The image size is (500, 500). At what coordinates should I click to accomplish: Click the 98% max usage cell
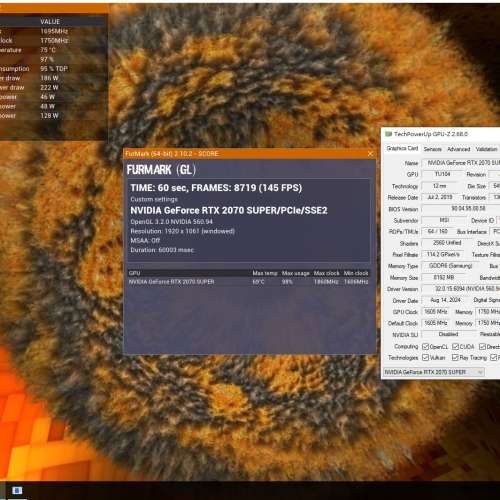pos(287,282)
